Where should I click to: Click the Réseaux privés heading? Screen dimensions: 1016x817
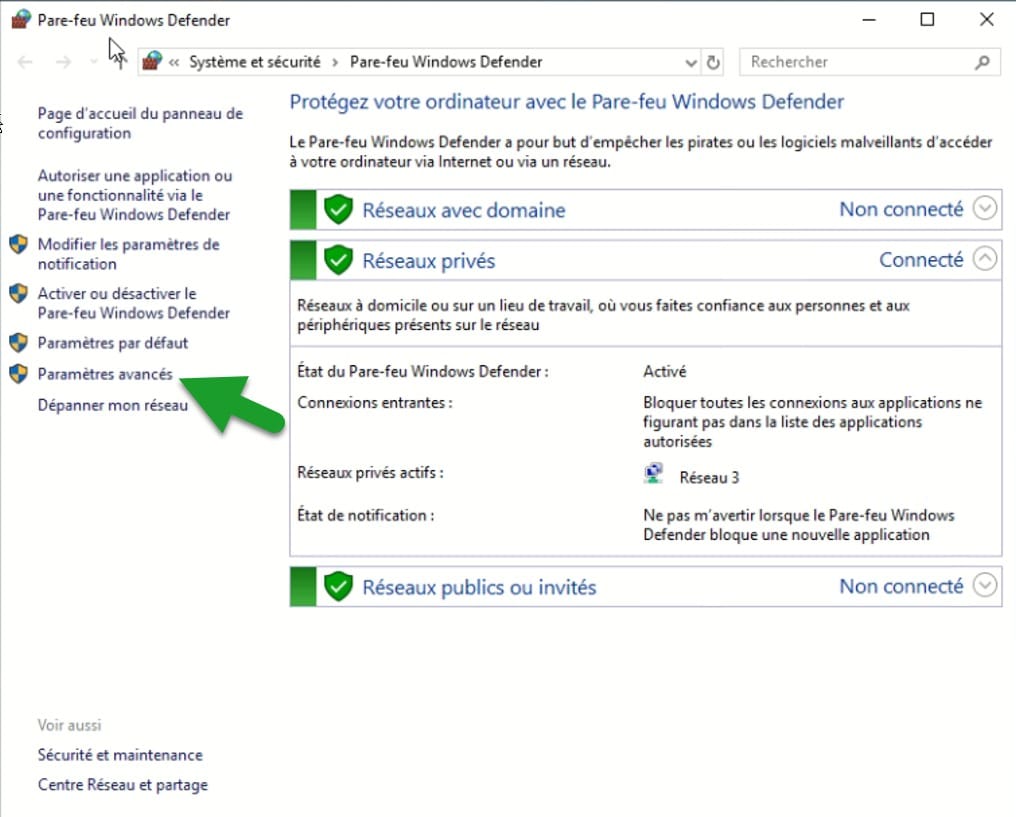(x=428, y=260)
